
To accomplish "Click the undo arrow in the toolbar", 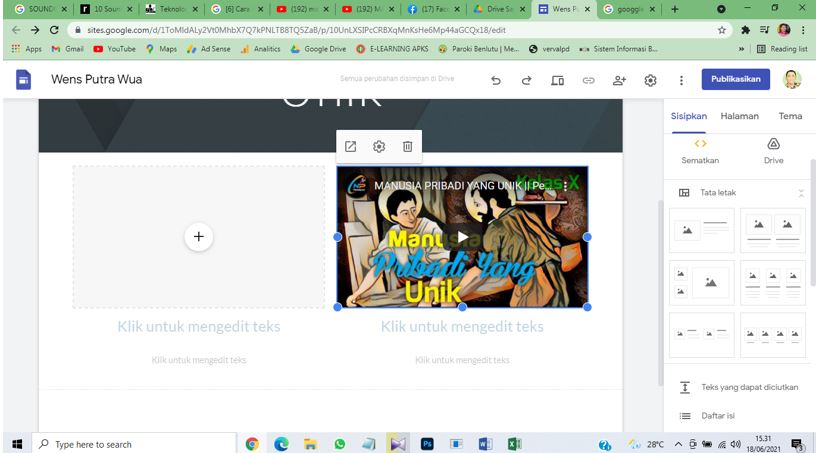I will [496, 80].
